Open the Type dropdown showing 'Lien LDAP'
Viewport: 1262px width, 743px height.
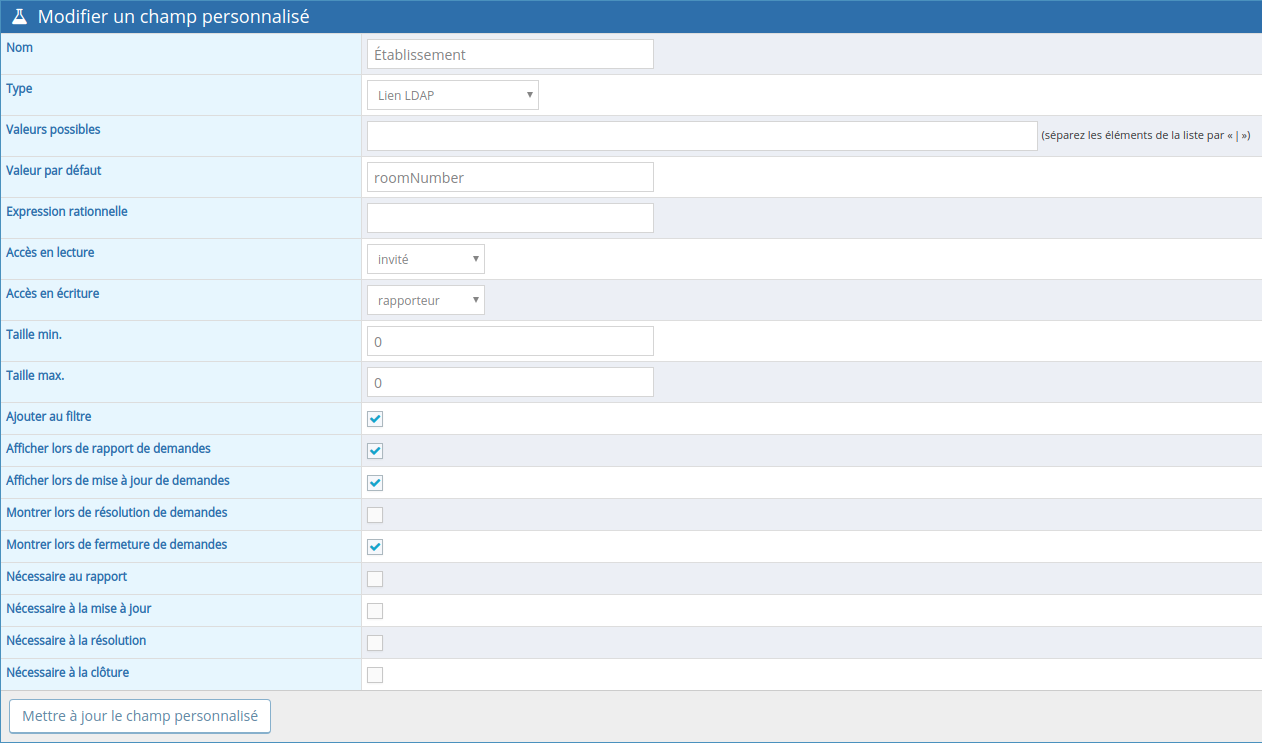pos(452,95)
